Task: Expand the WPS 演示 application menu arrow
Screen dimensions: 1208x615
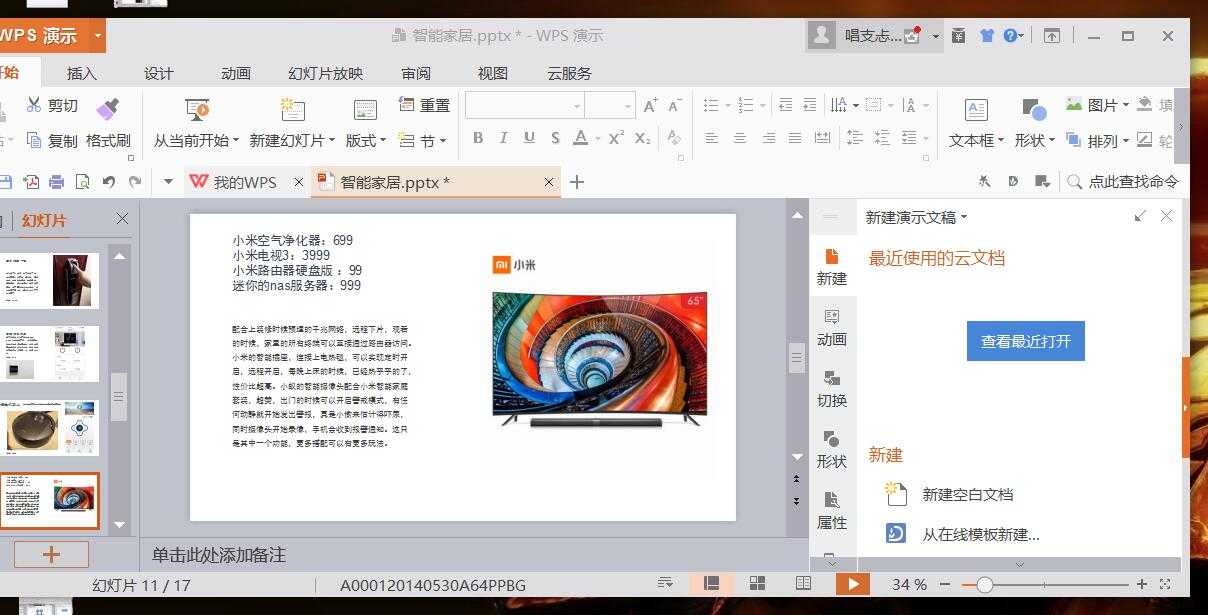Action: pos(97,36)
